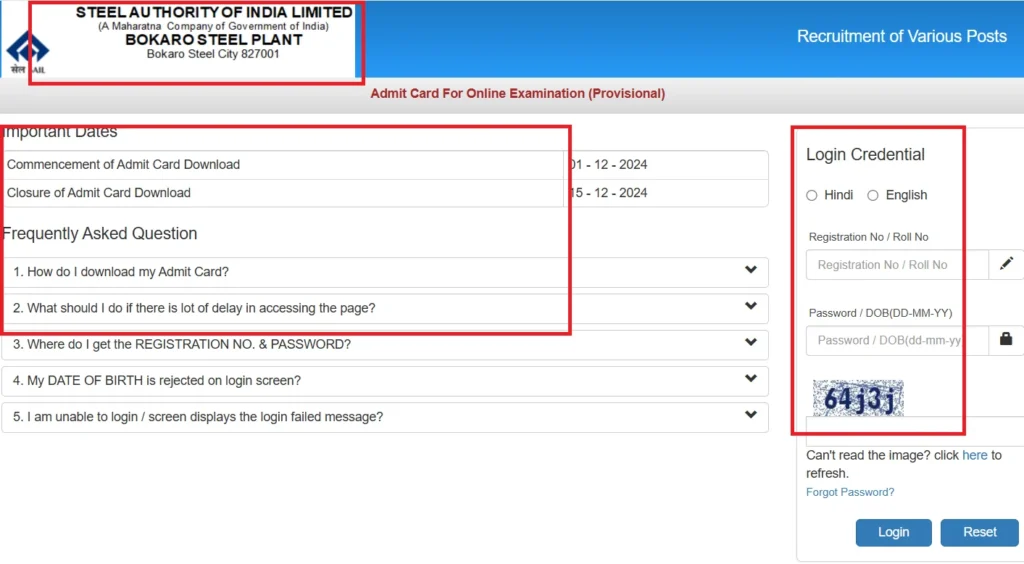Click 'Frequently Asked Question' heading
Viewport: 1024px width, 564px height.
[x=99, y=234]
